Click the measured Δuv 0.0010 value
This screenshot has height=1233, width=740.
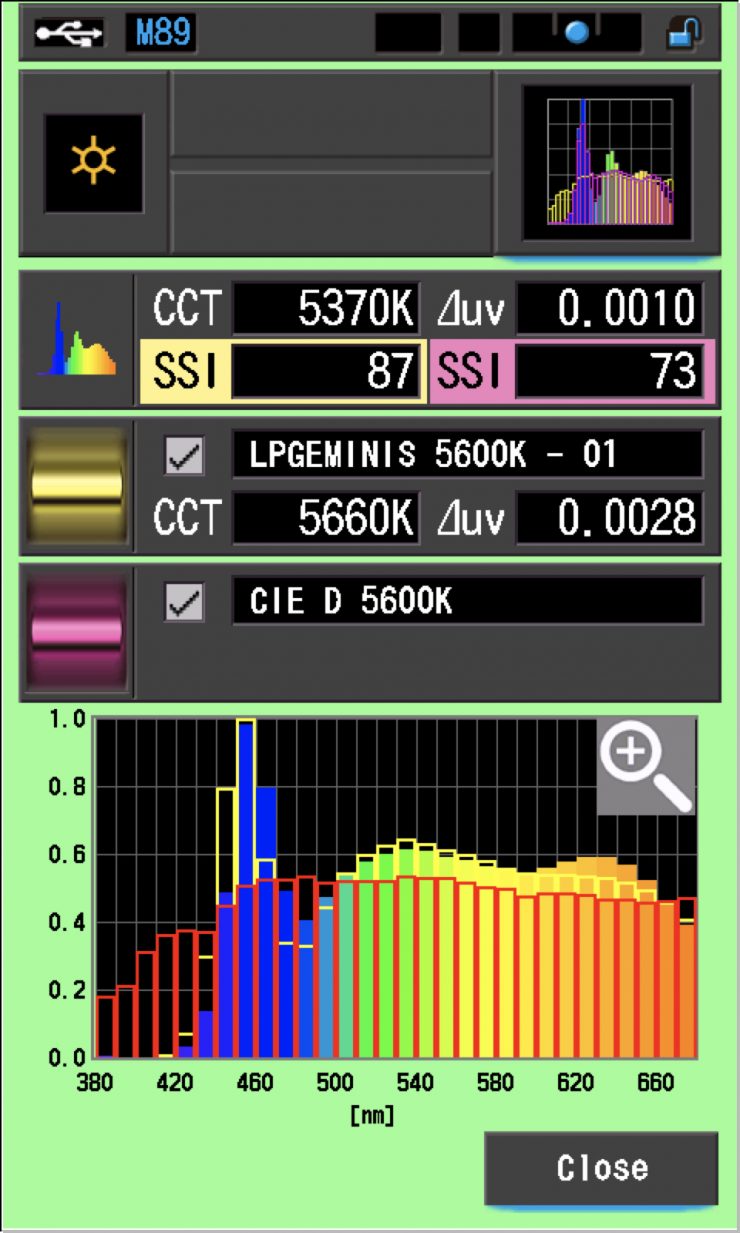point(609,309)
